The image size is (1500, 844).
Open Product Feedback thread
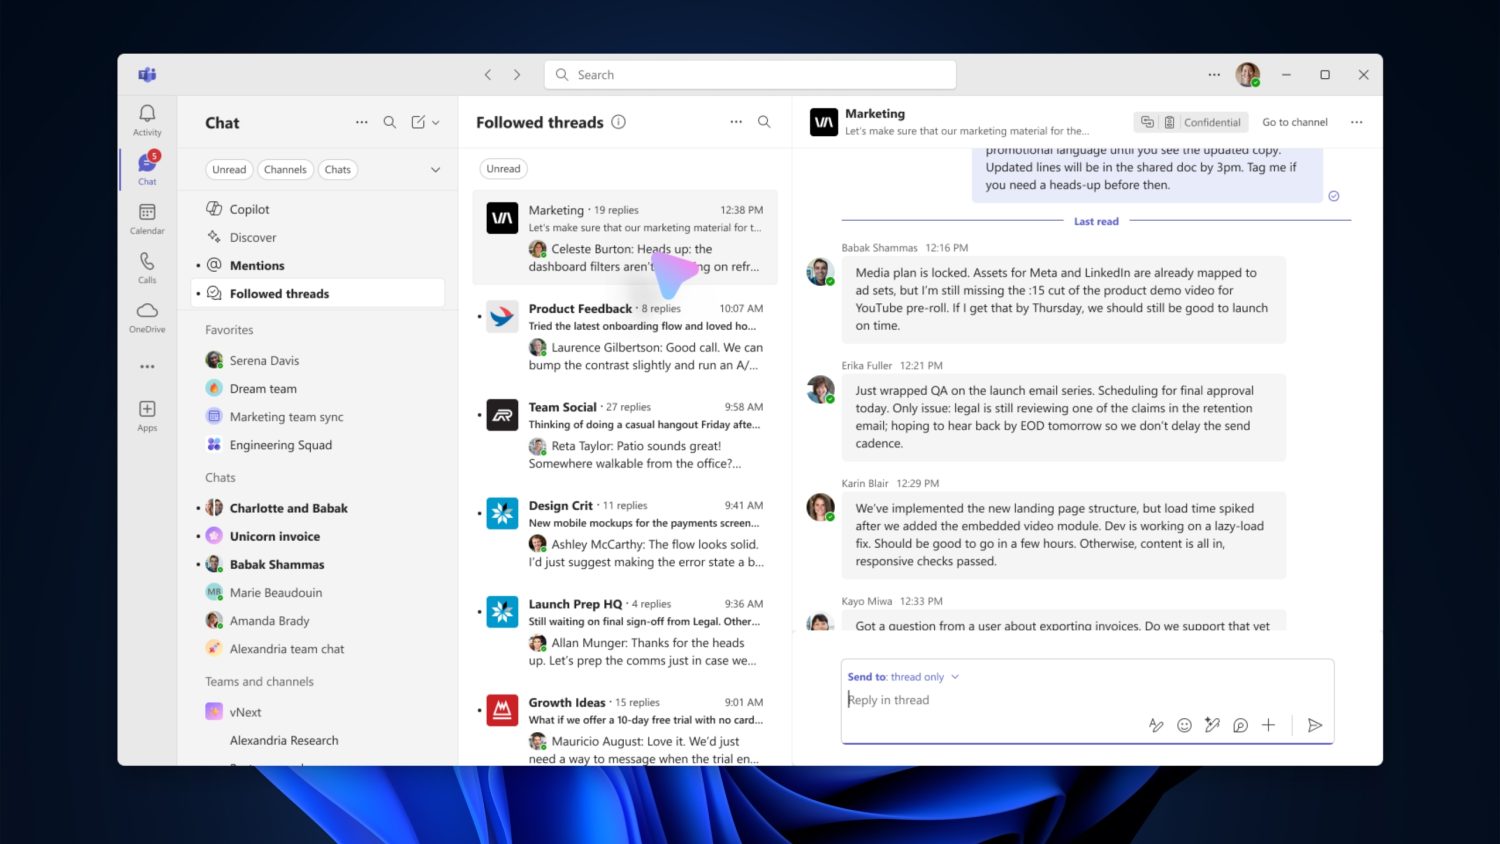(625, 337)
